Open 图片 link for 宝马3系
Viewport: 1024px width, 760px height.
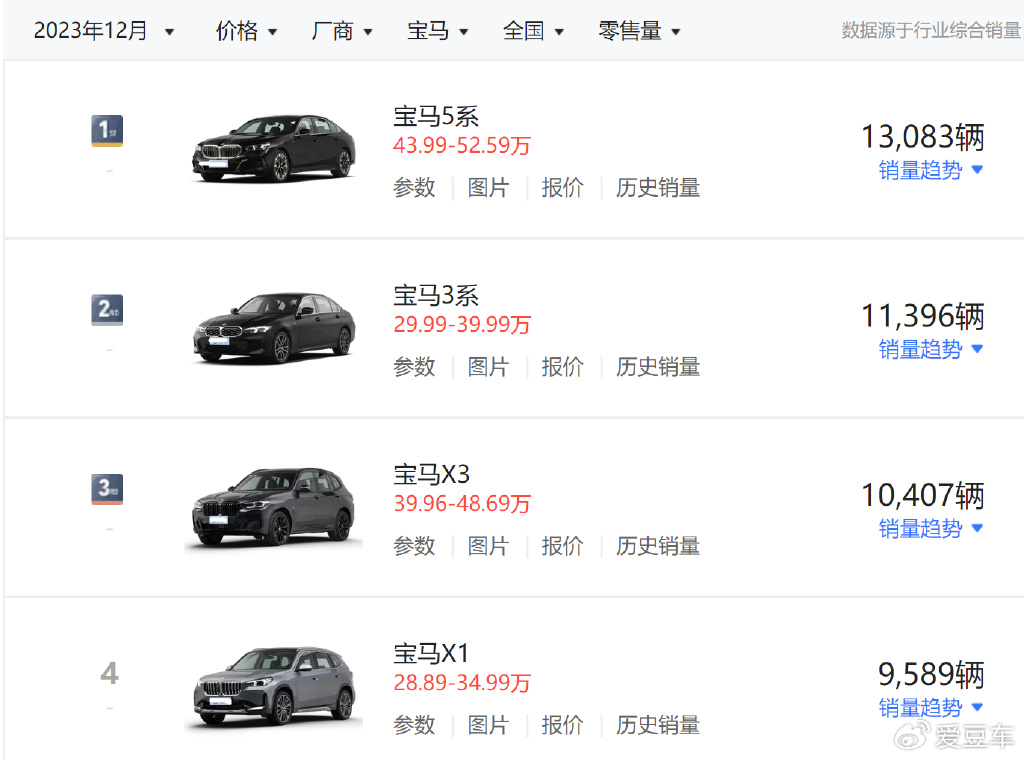[x=488, y=367]
